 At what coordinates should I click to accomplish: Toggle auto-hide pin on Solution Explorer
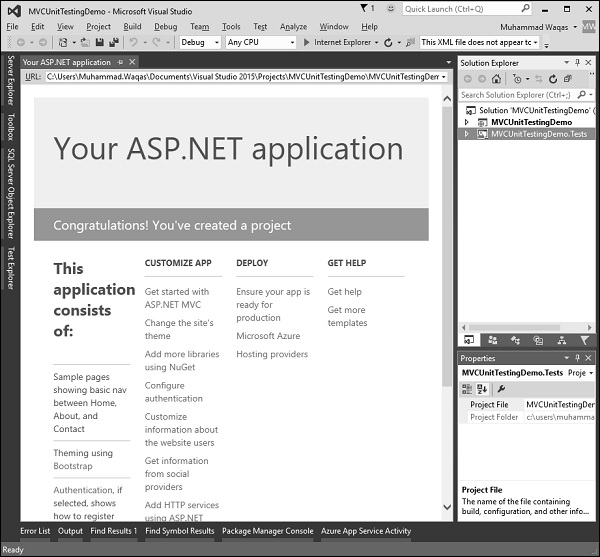coord(577,62)
